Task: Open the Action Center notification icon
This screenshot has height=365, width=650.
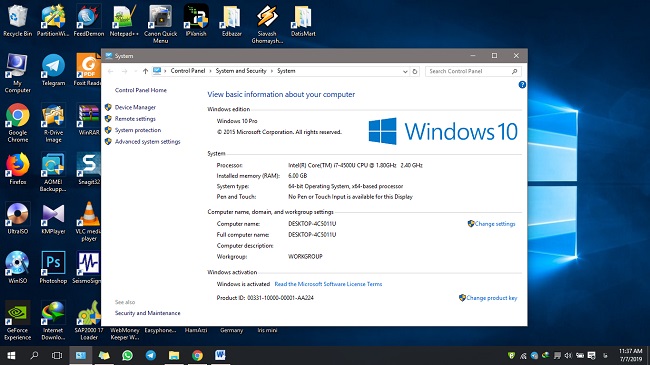Action: [x=592, y=355]
